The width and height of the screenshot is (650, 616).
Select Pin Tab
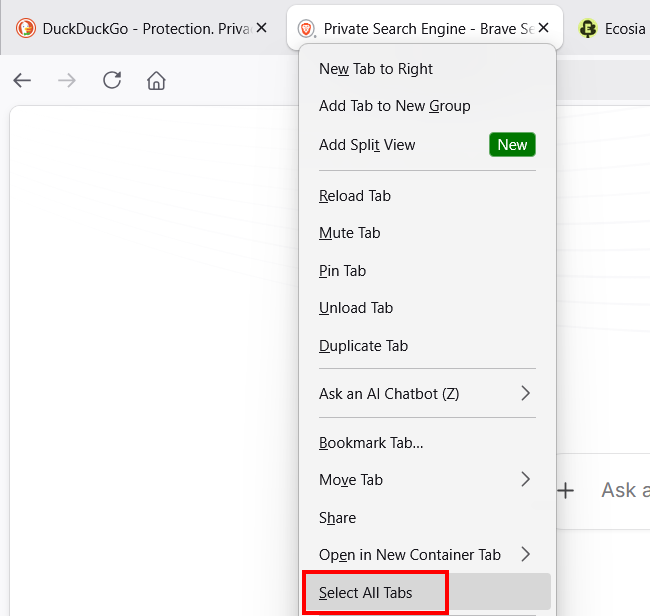[427, 271]
